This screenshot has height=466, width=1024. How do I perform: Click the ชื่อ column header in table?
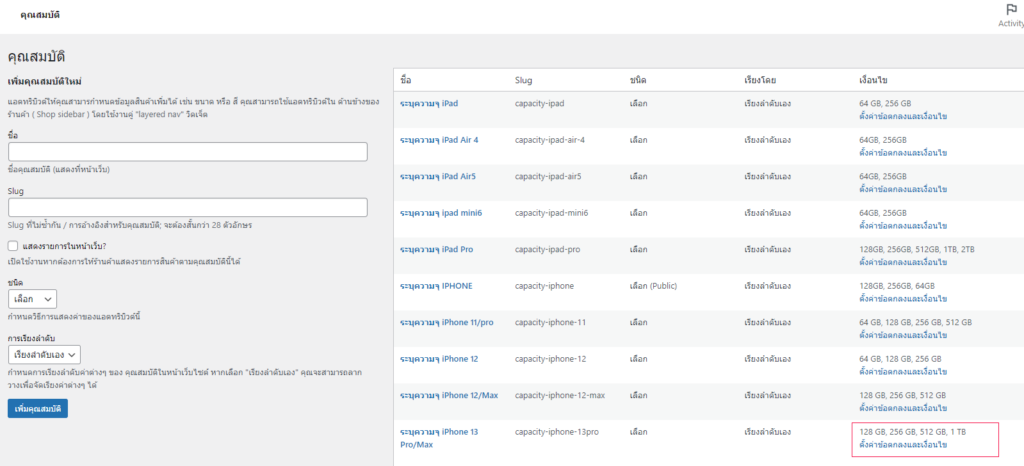pos(405,79)
